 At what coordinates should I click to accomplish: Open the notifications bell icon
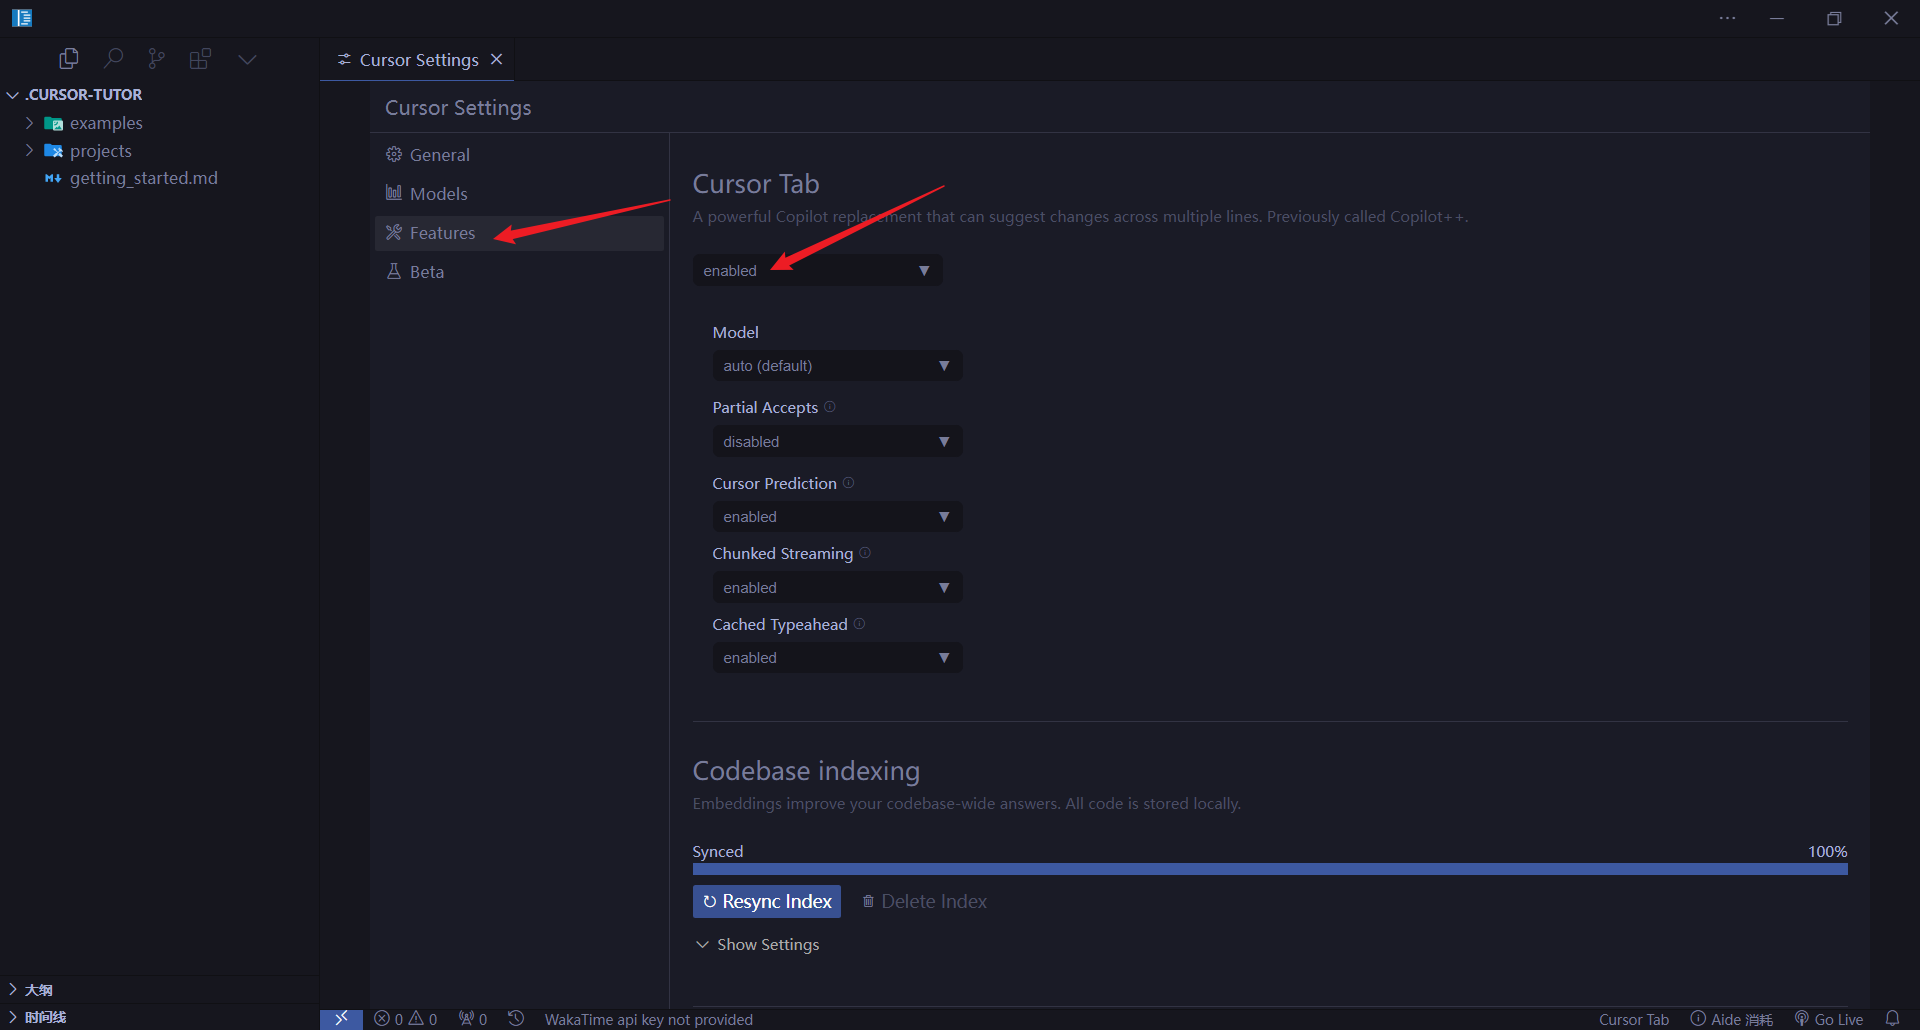pos(1892,1018)
